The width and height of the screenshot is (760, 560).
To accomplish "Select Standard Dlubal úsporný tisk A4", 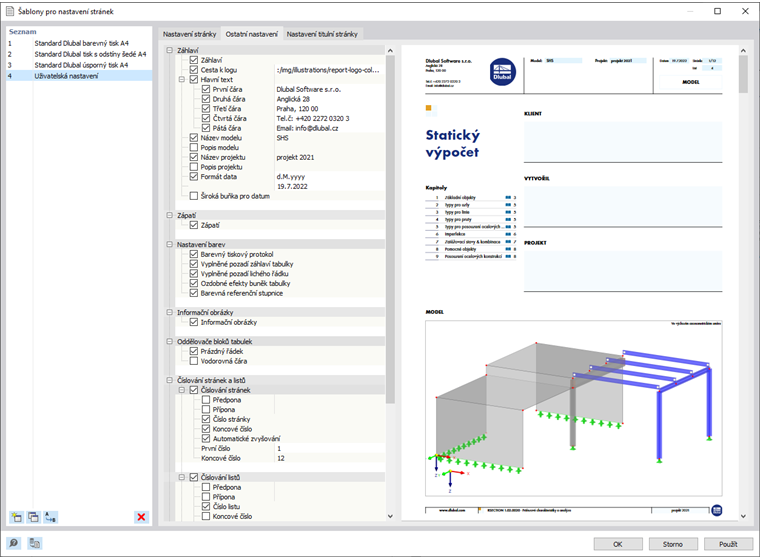I will click(79, 65).
